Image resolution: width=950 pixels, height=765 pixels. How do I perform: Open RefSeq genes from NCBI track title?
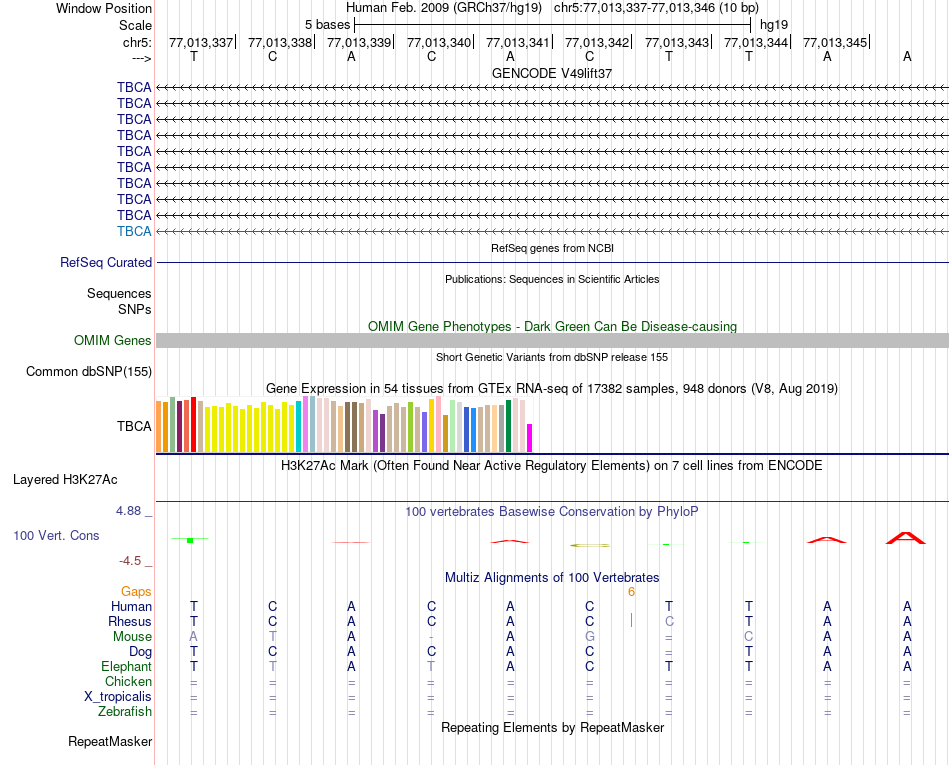tap(552, 248)
